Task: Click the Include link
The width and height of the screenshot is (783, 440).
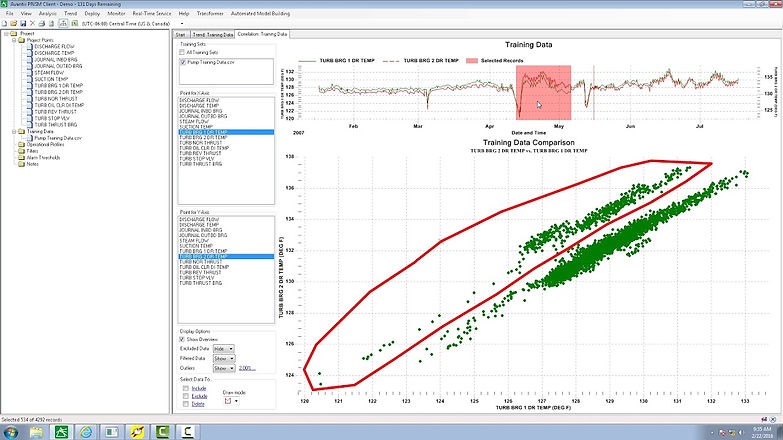Action: (x=199, y=388)
